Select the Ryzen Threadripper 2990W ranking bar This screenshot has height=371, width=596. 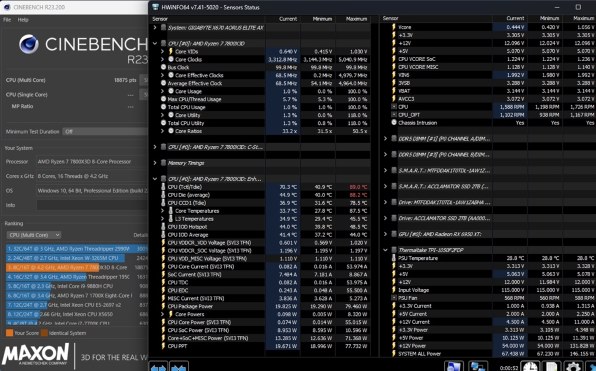(x=77, y=249)
